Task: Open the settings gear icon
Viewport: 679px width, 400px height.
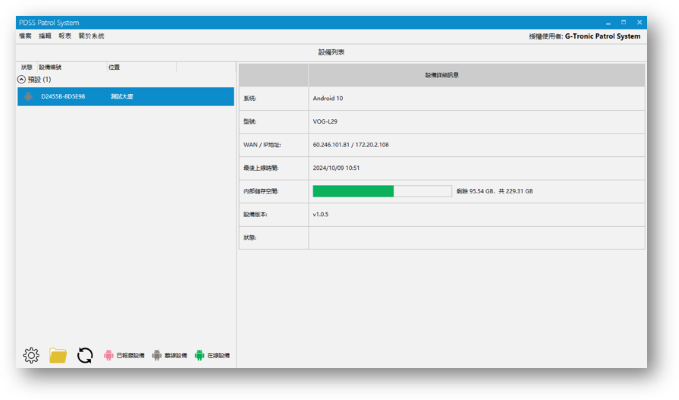Action: coord(31,355)
